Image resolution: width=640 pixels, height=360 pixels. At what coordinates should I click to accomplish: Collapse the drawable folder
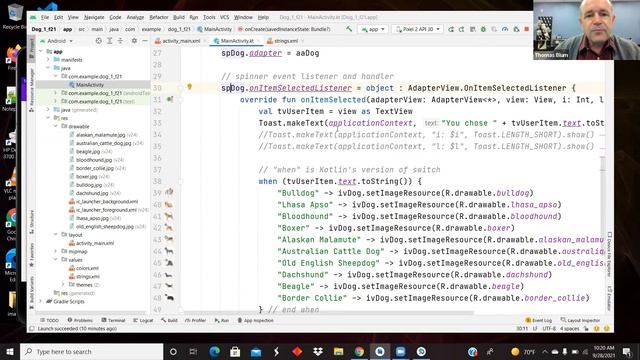56,126
